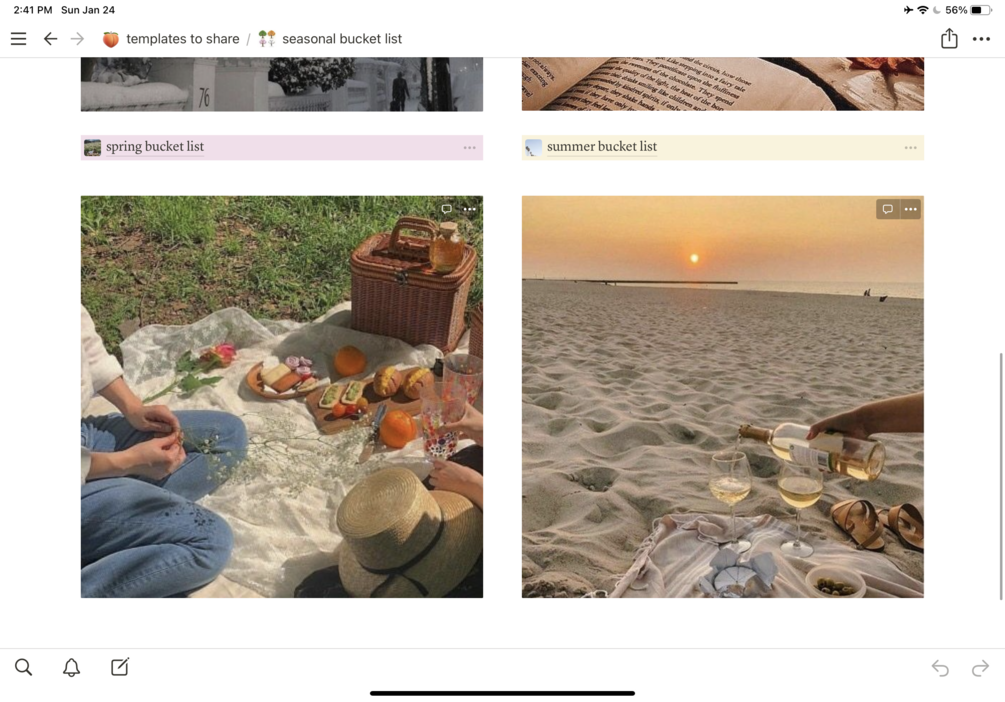Go back with the left arrow
The height and width of the screenshot is (702, 1005).
pyautogui.click(x=50, y=39)
